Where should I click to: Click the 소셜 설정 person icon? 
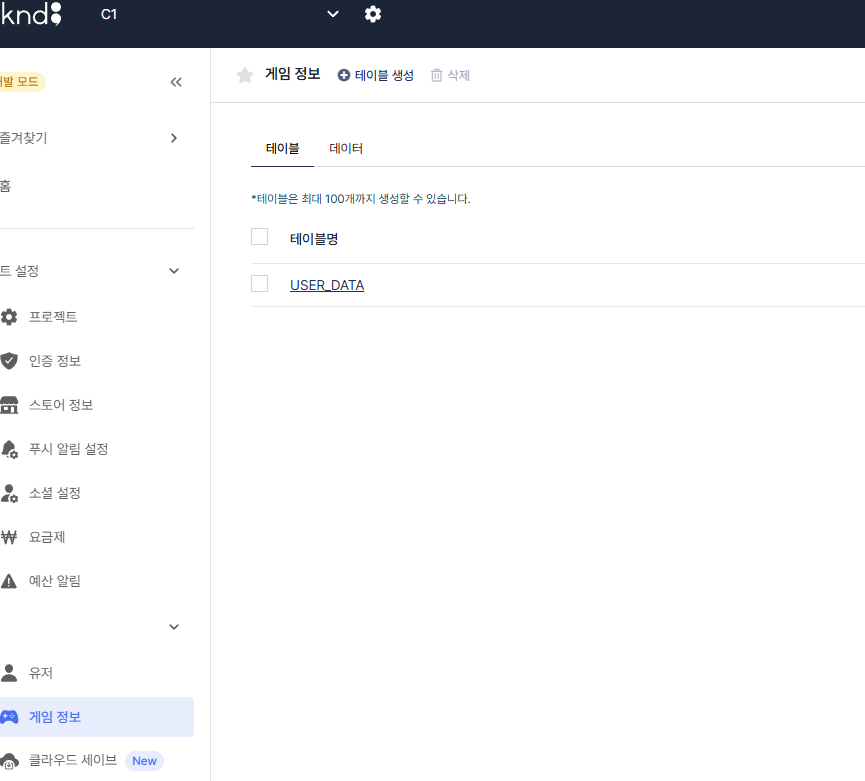tap(9, 493)
